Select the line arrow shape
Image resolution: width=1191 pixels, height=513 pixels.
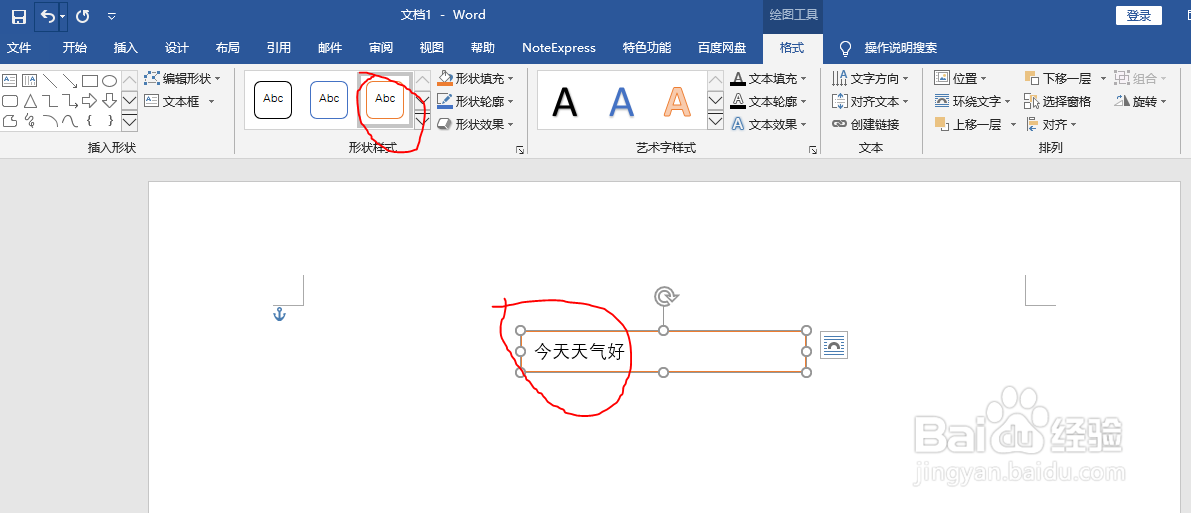point(70,81)
